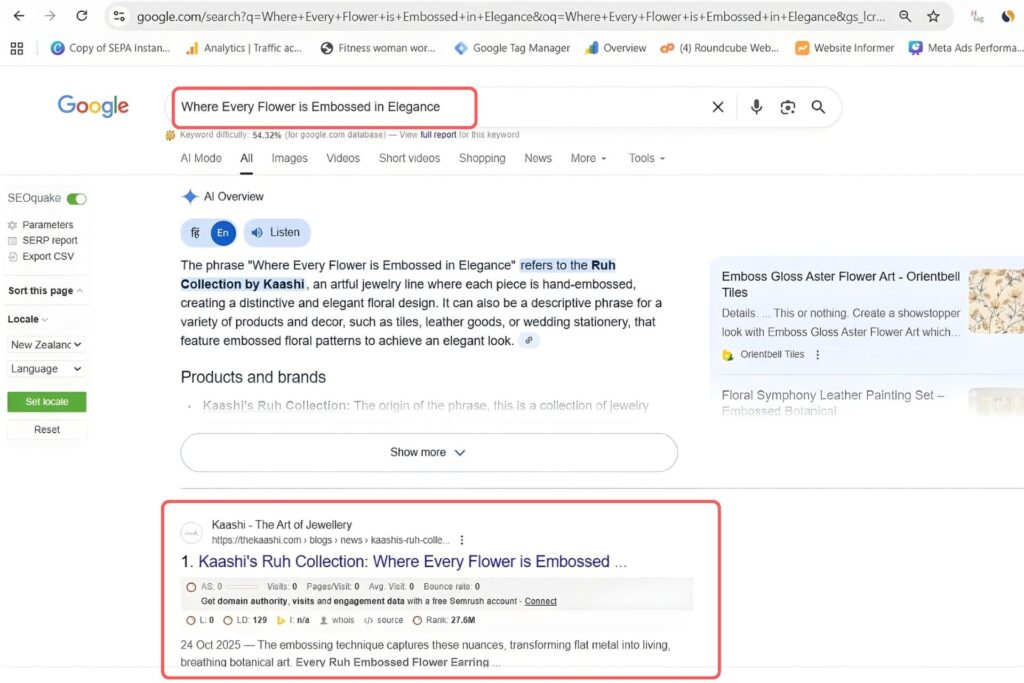
Task: Clear the search box with X icon
Action: pyautogui.click(x=717, y=107)
